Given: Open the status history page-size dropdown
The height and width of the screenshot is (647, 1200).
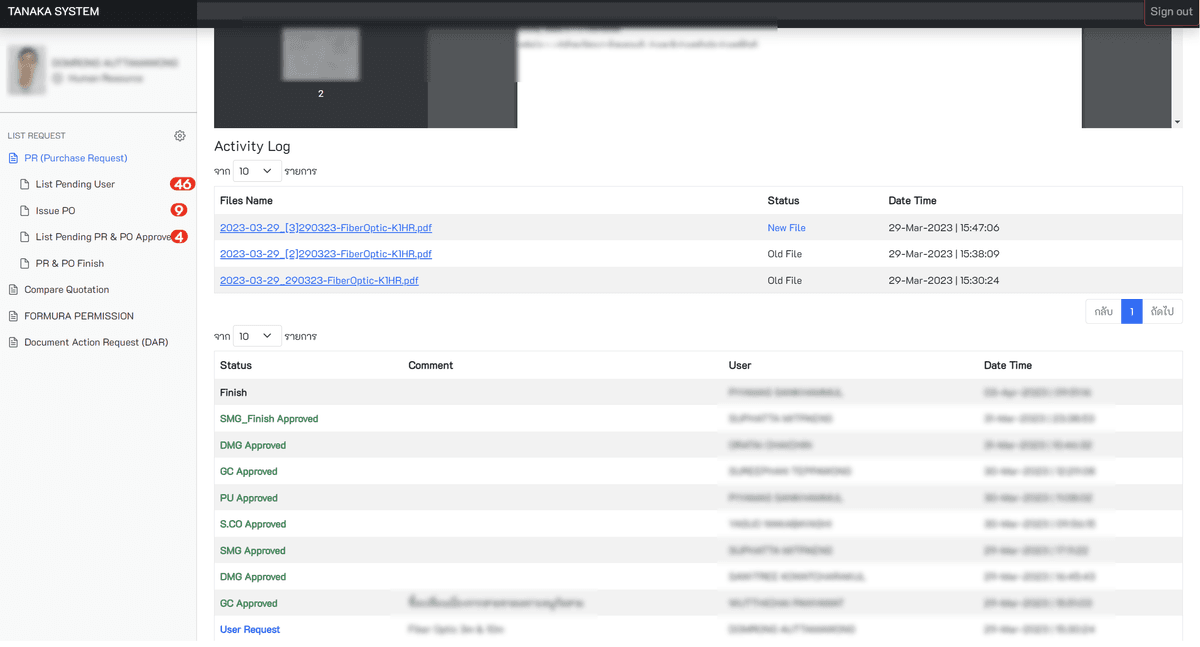Looking at the screenshot, I should tap(257, 336).
